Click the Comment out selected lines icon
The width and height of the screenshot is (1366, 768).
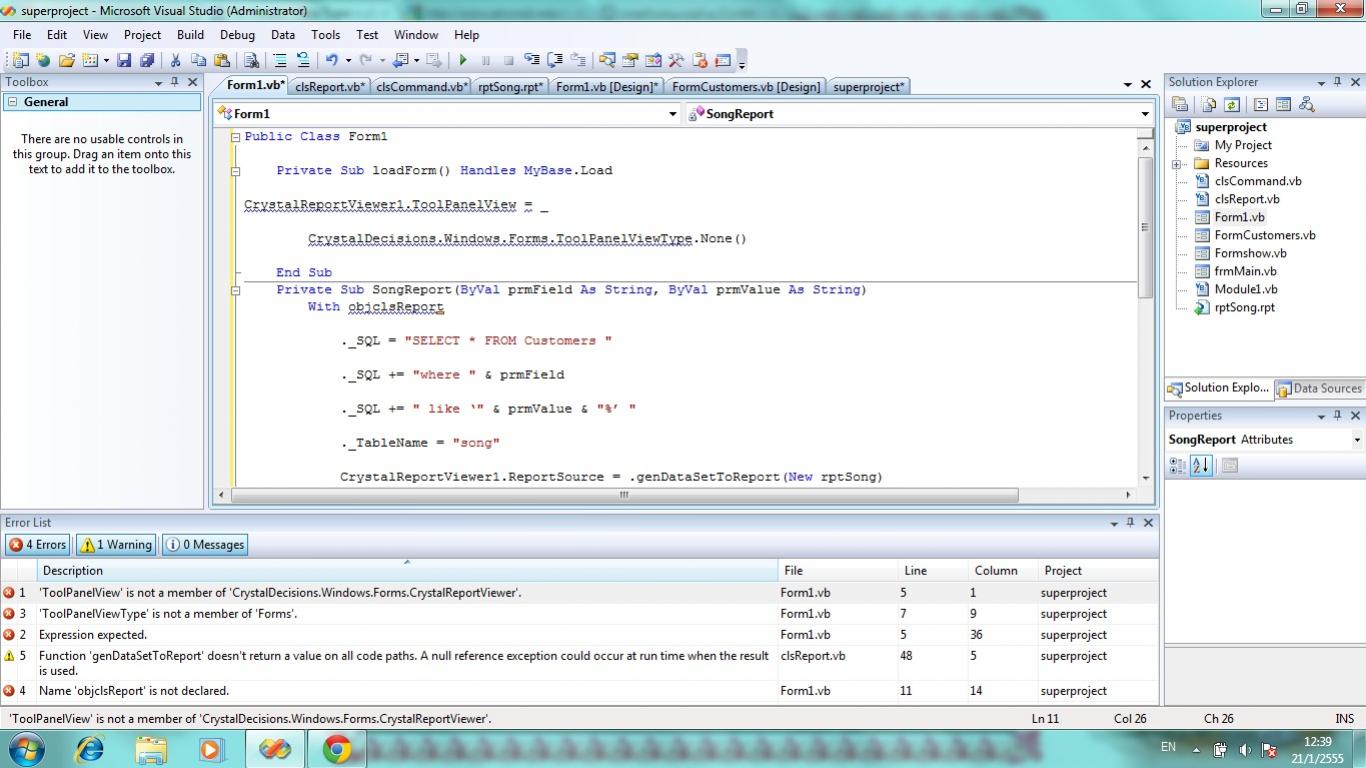[x=280, y=60]
